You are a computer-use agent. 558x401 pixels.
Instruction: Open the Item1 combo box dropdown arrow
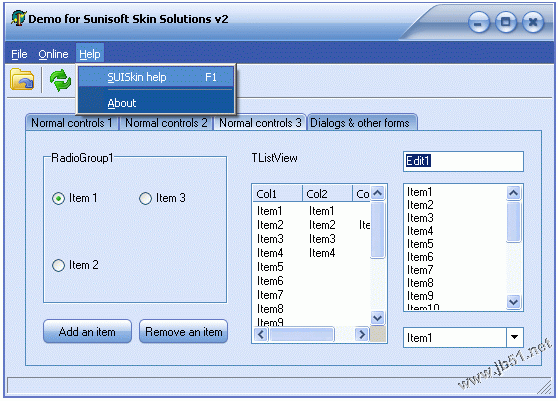(514, 337)
